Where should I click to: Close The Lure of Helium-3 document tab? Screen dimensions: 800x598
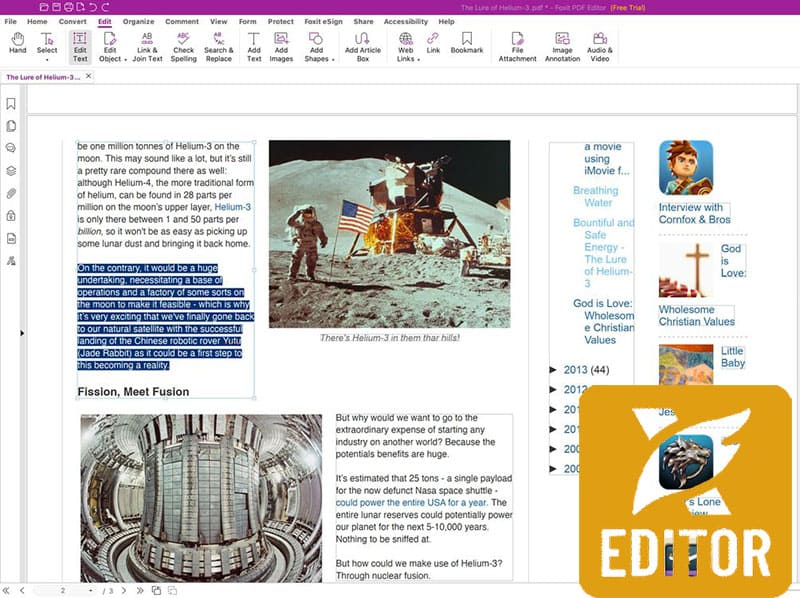point(89,76)
